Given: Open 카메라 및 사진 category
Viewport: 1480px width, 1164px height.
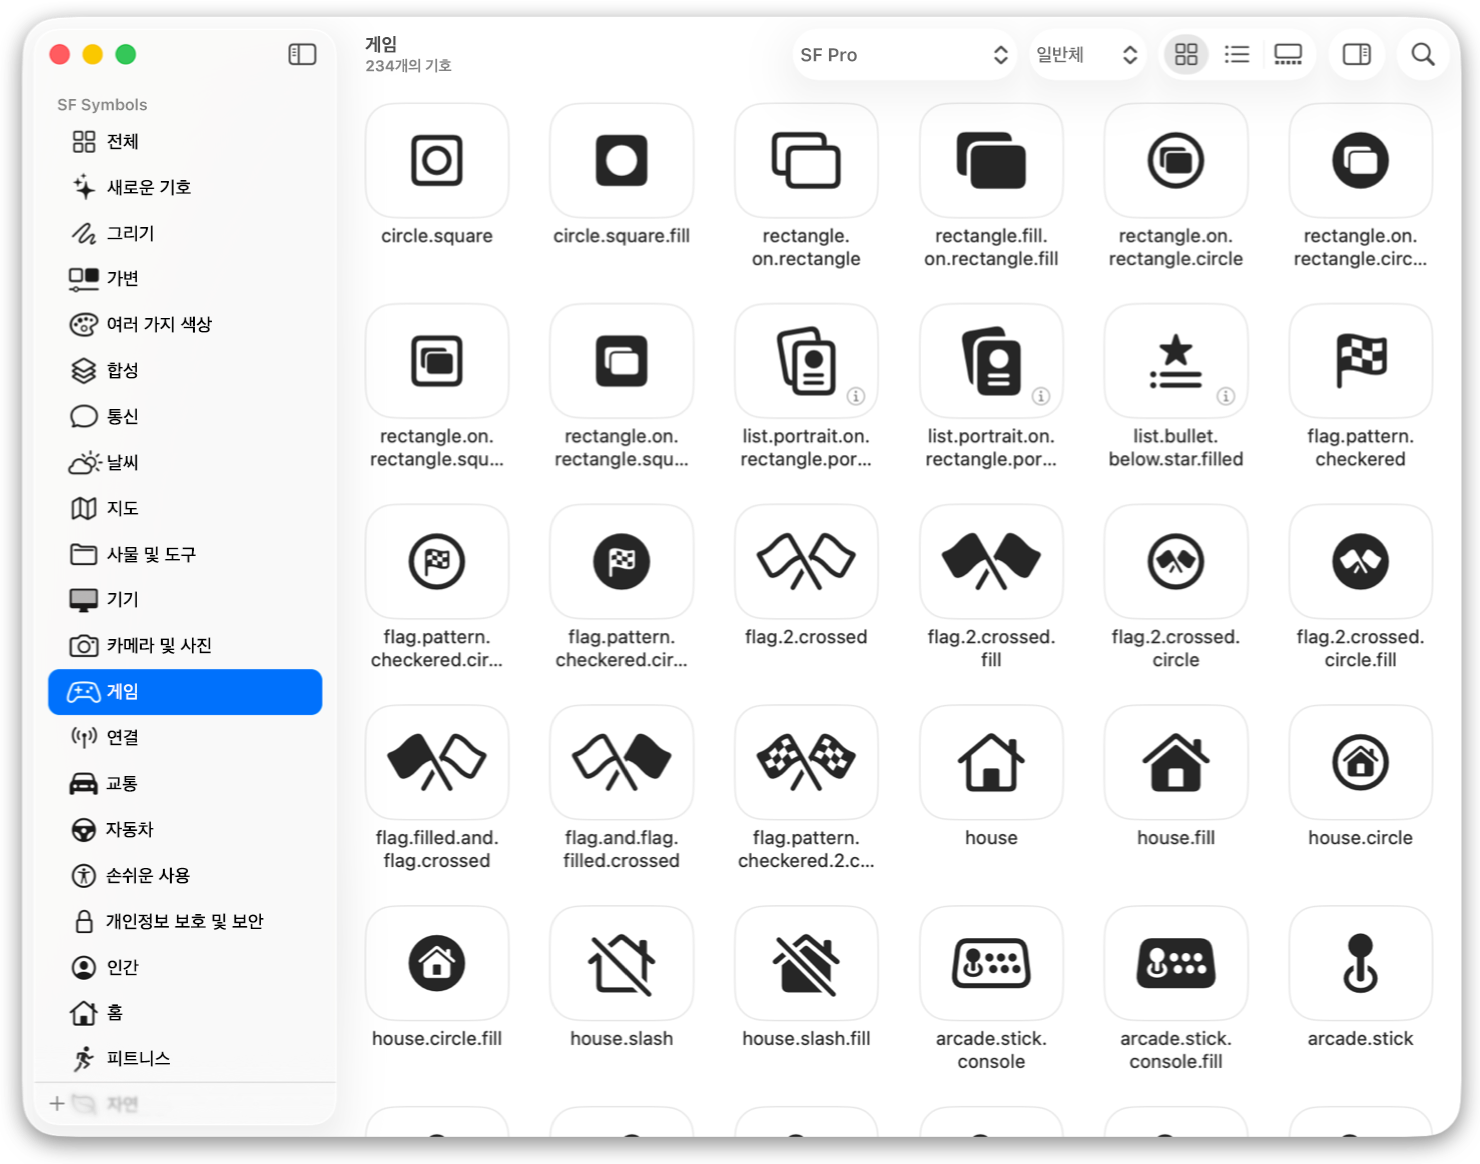Looking at the screenshot, I should [185, 646].
